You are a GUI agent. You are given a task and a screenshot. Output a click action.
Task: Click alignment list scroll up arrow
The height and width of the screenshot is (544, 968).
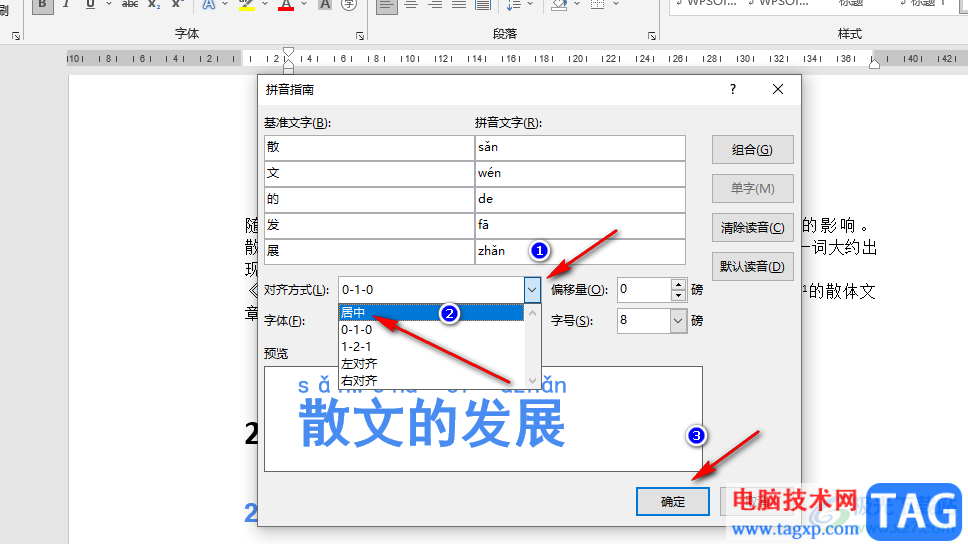(533, 312)
